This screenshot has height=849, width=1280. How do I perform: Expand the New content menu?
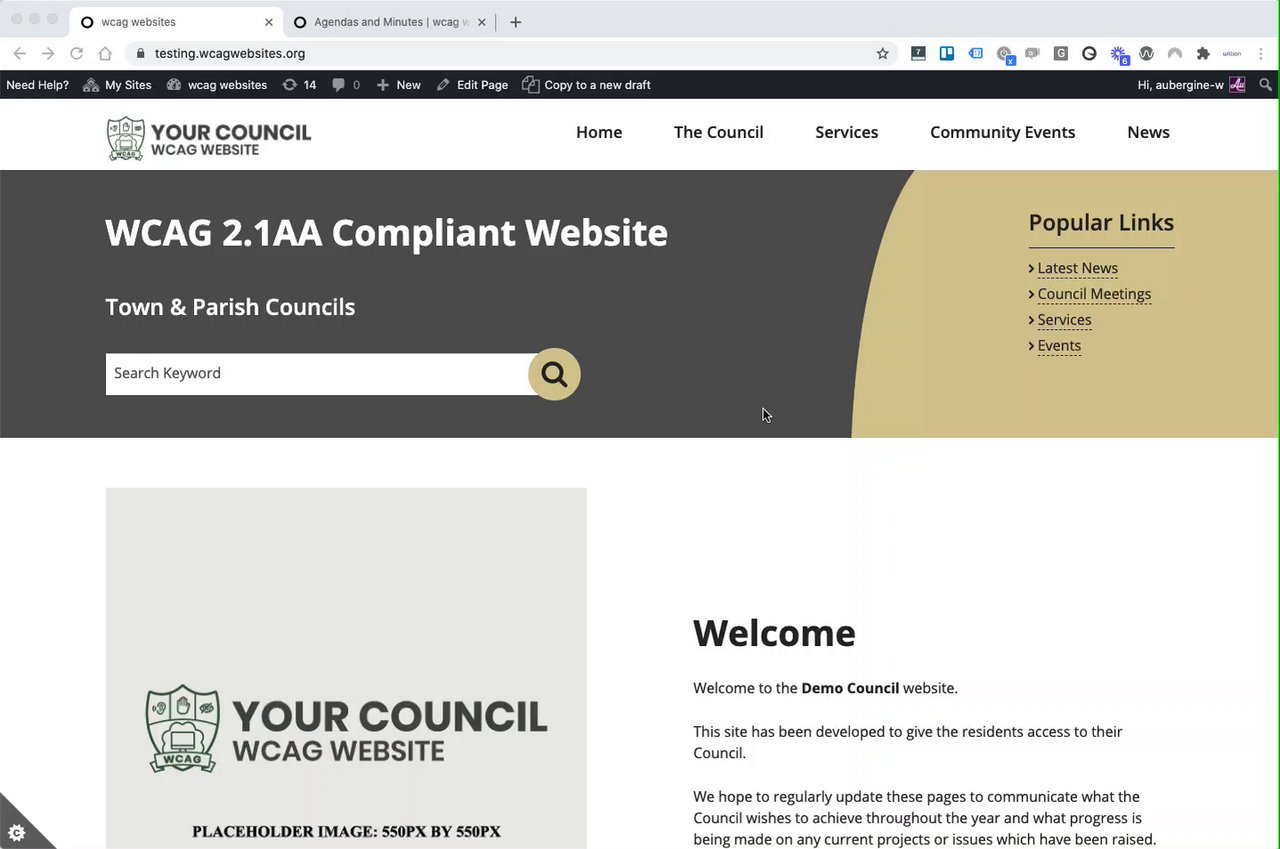pyautogui.click(x=398, y=85)
